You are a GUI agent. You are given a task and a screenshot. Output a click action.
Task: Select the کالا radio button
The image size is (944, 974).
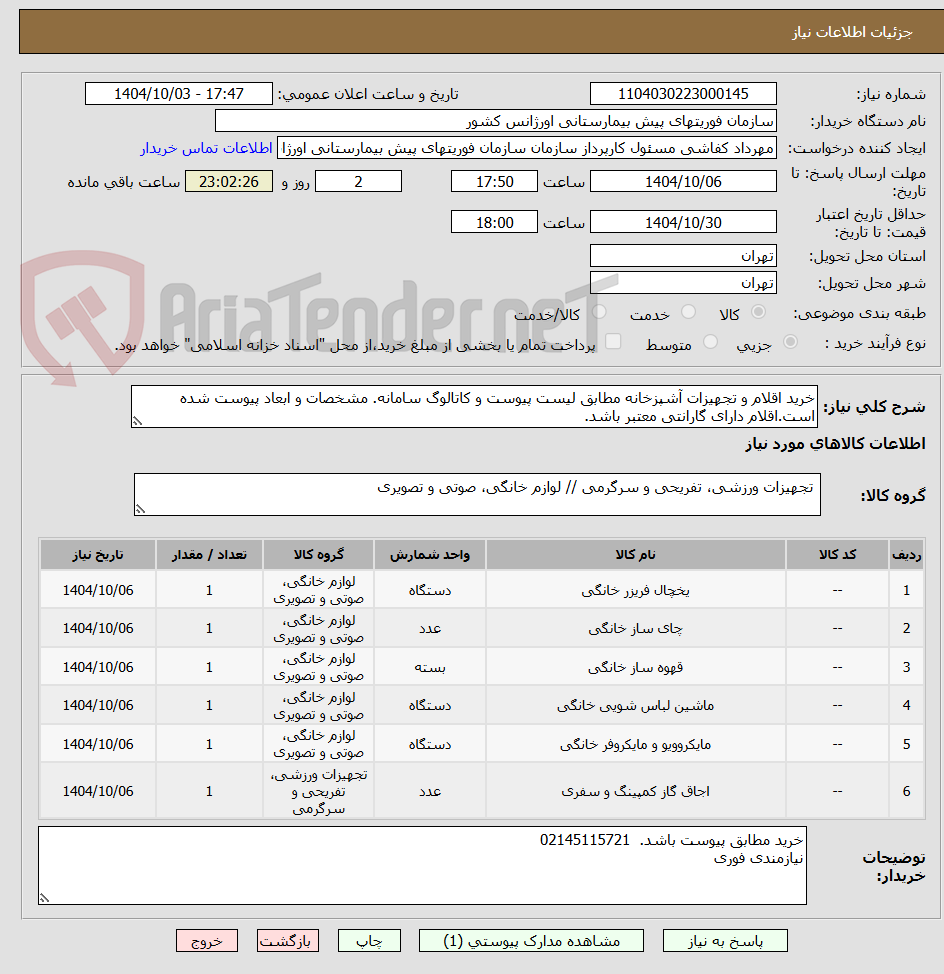(759, 312)
